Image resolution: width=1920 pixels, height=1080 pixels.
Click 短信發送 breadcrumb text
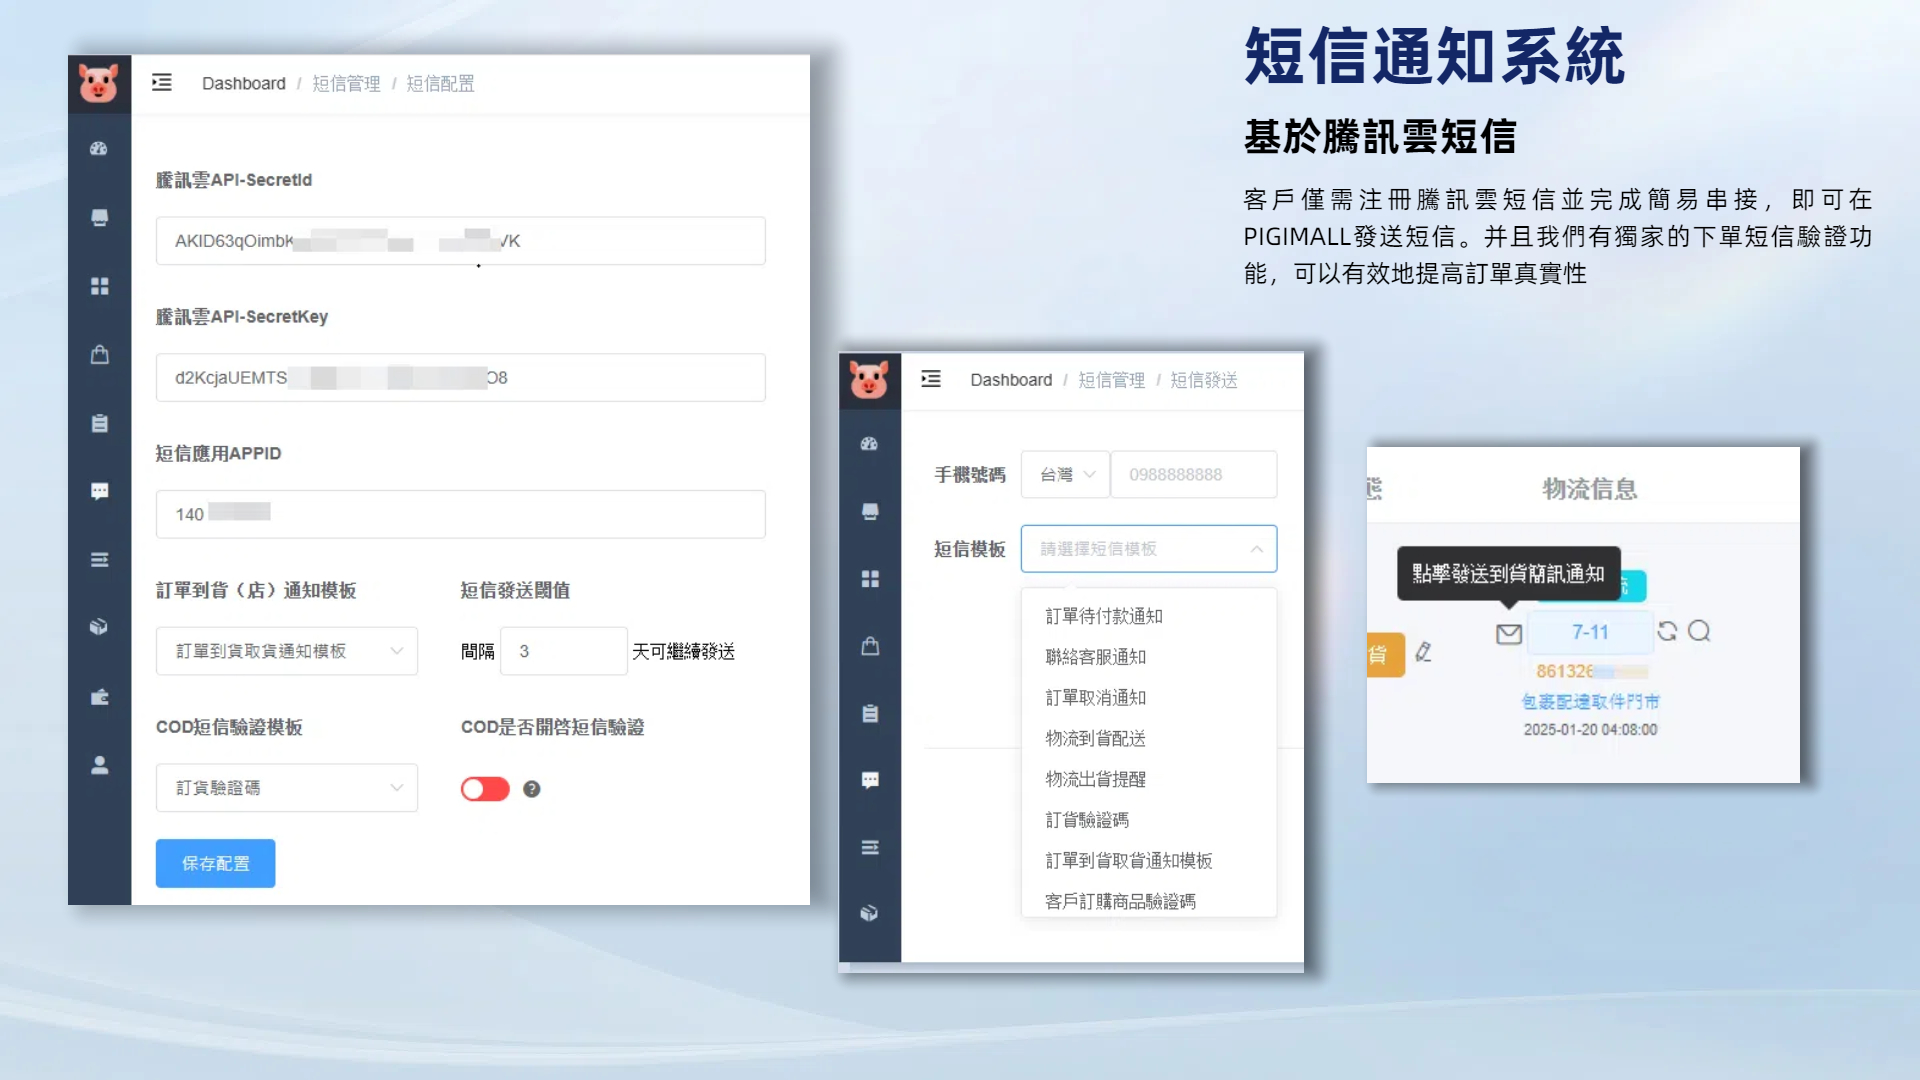pyautogui.click(x=1204, y=380)
